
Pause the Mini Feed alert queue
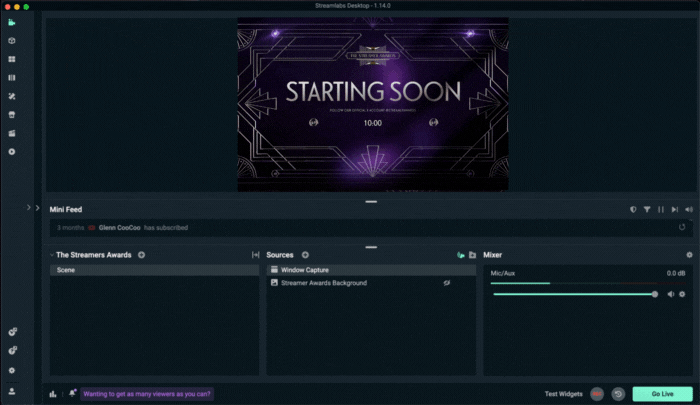click(x=661, y=209)
